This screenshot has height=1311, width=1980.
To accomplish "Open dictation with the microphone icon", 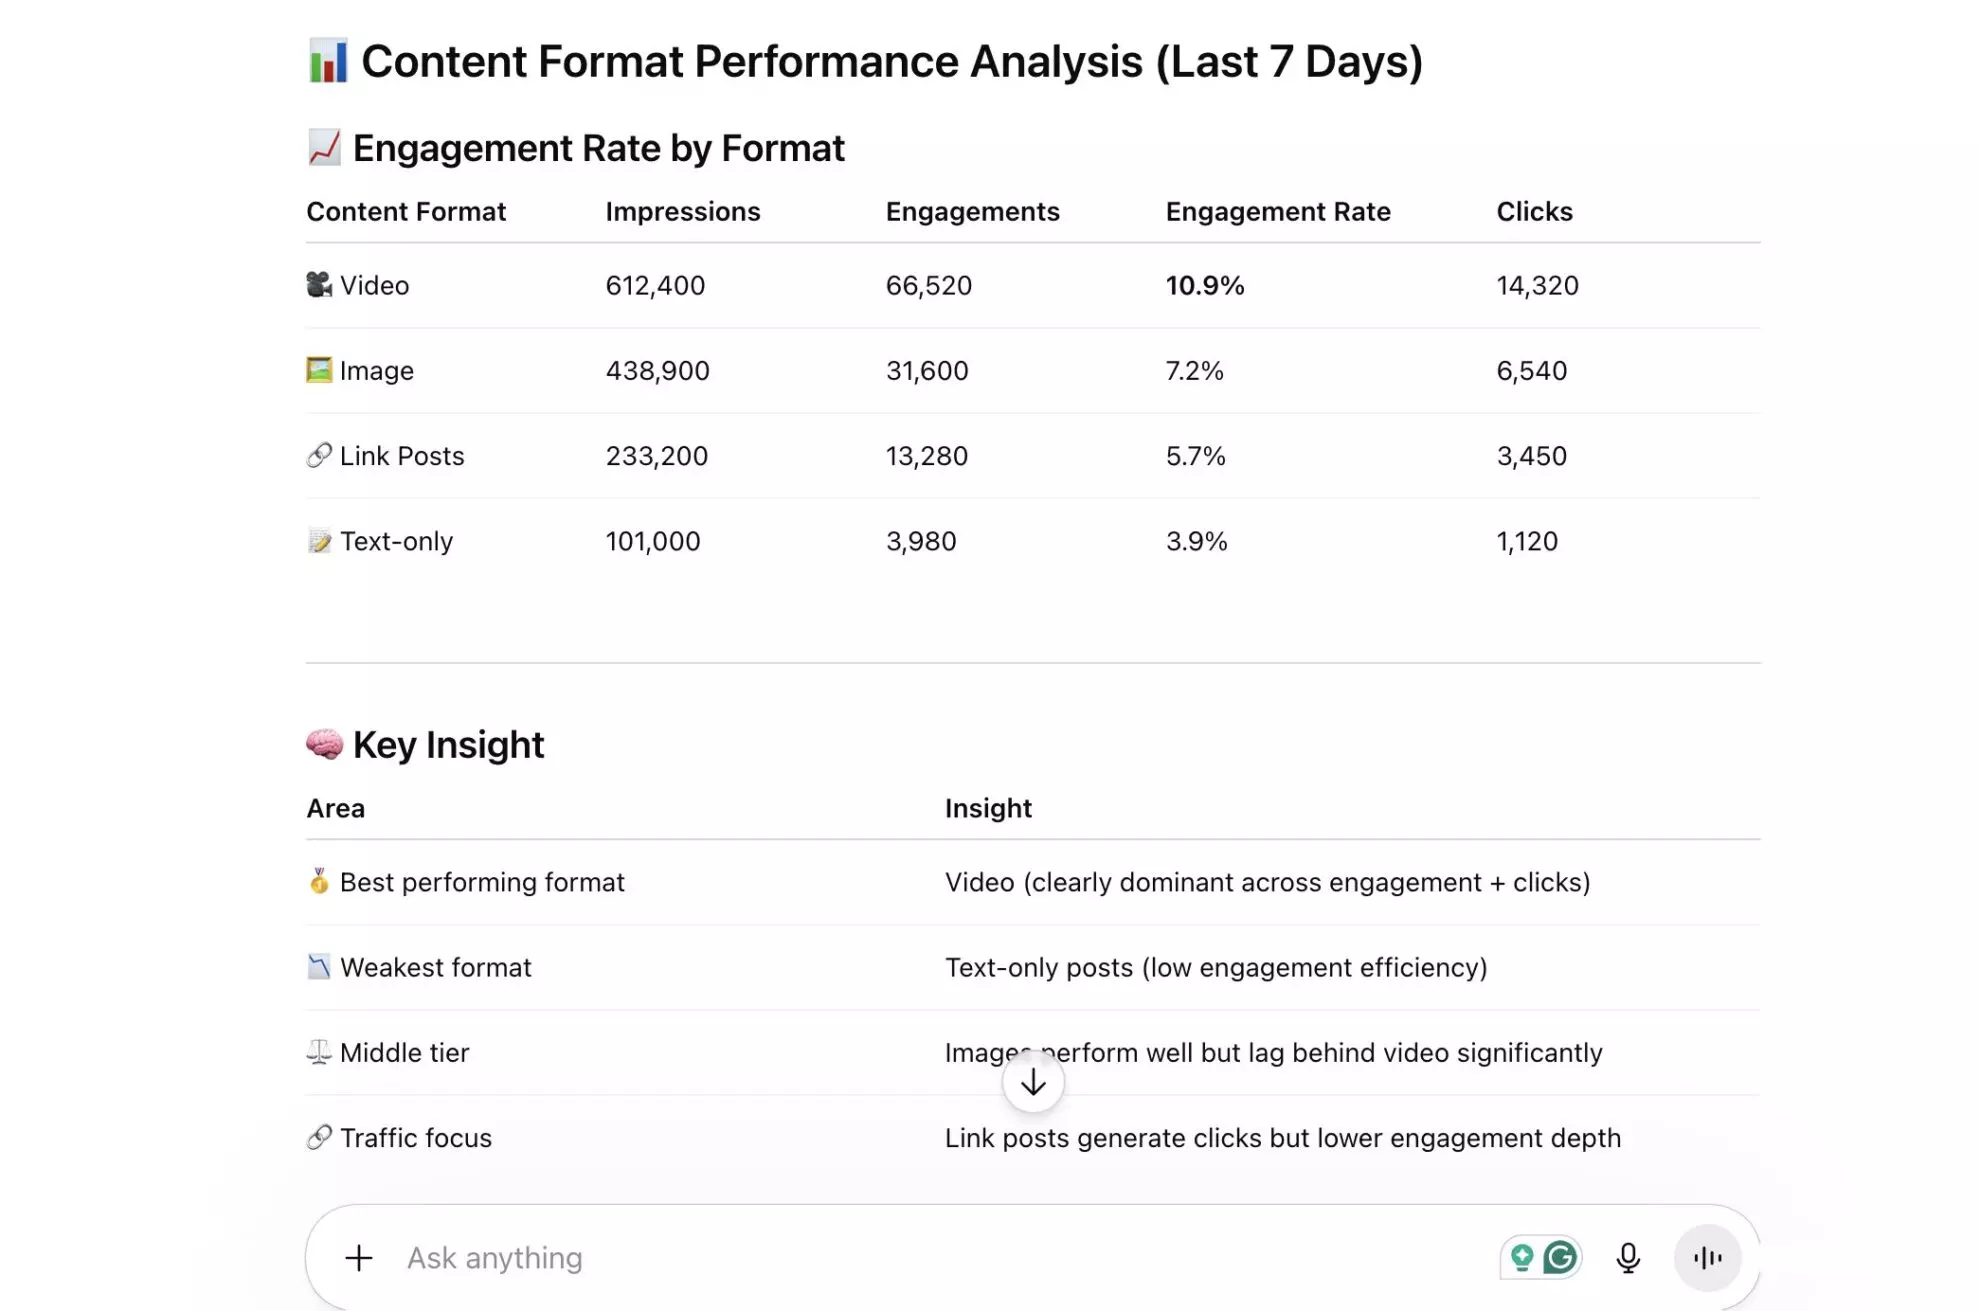I will pos(1628,1258).
